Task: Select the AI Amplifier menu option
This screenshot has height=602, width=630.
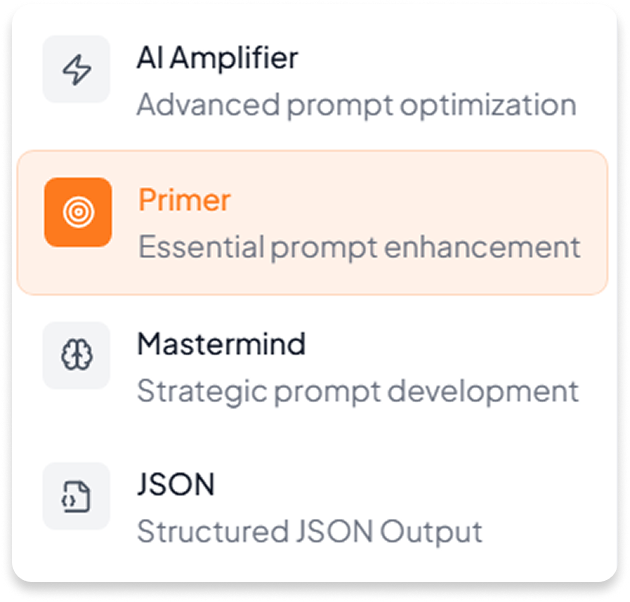Action: click(x=312, y=80)
